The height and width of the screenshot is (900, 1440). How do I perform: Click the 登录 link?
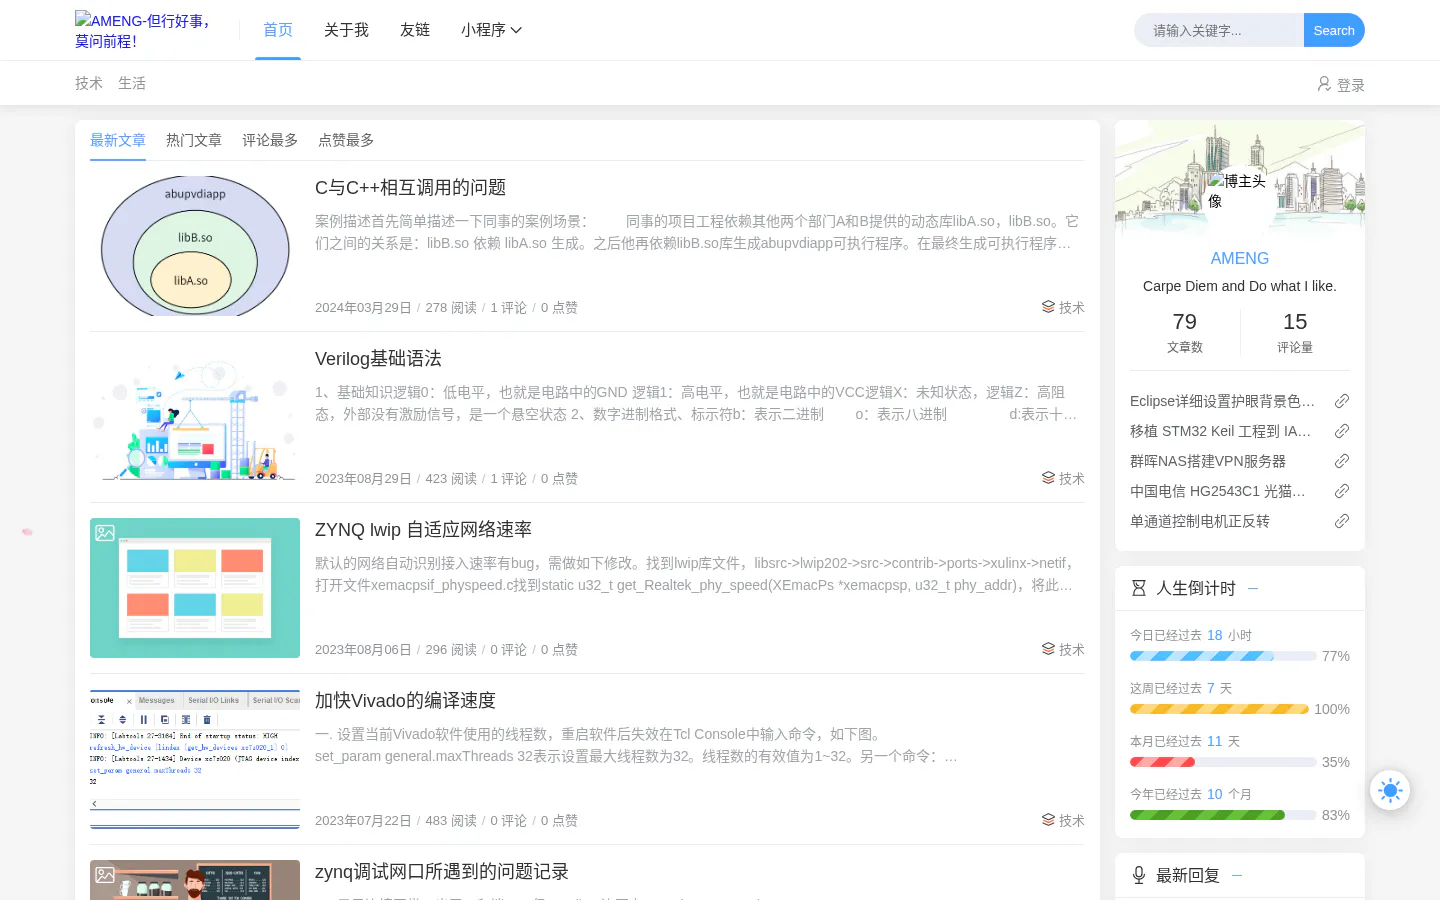click(1351, 85)
